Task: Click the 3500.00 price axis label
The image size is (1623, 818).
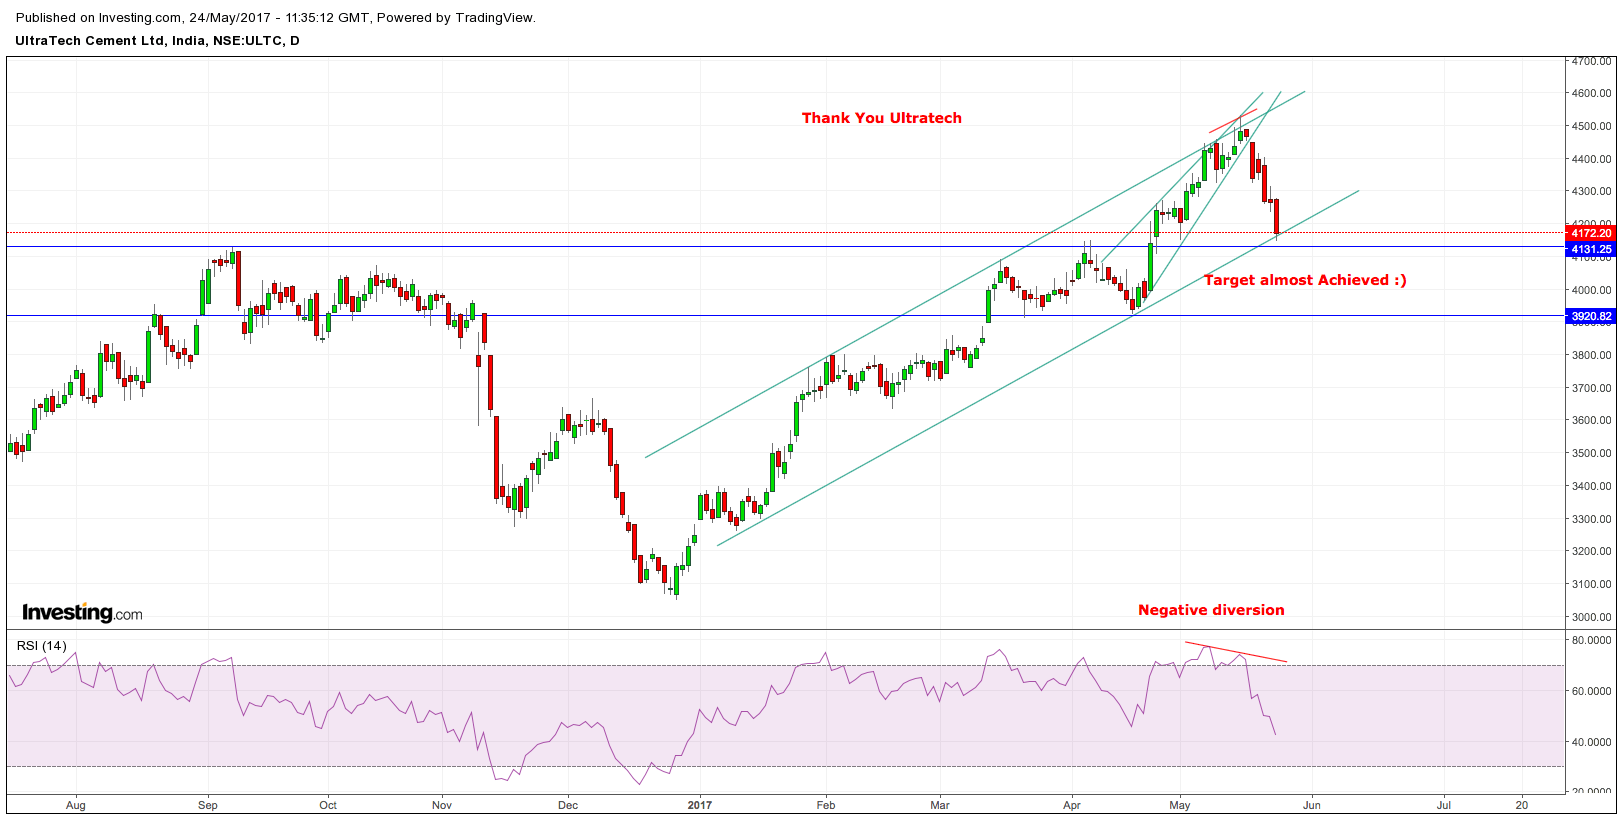Action: pyautogui.click(x=1591, y=453)
